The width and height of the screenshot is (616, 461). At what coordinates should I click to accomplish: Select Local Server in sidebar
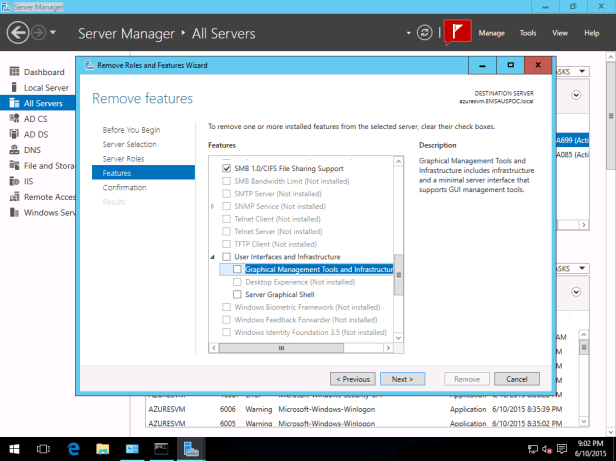(45, 87)
